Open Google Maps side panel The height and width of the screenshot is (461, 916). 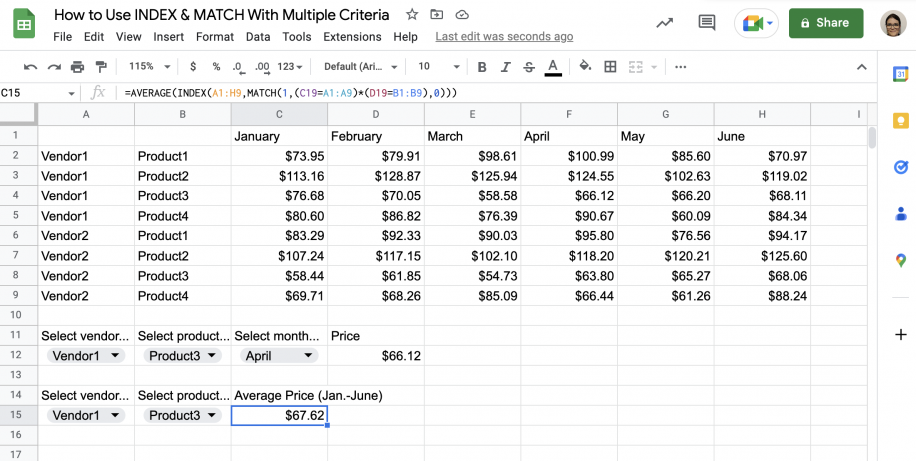[900, 261]
